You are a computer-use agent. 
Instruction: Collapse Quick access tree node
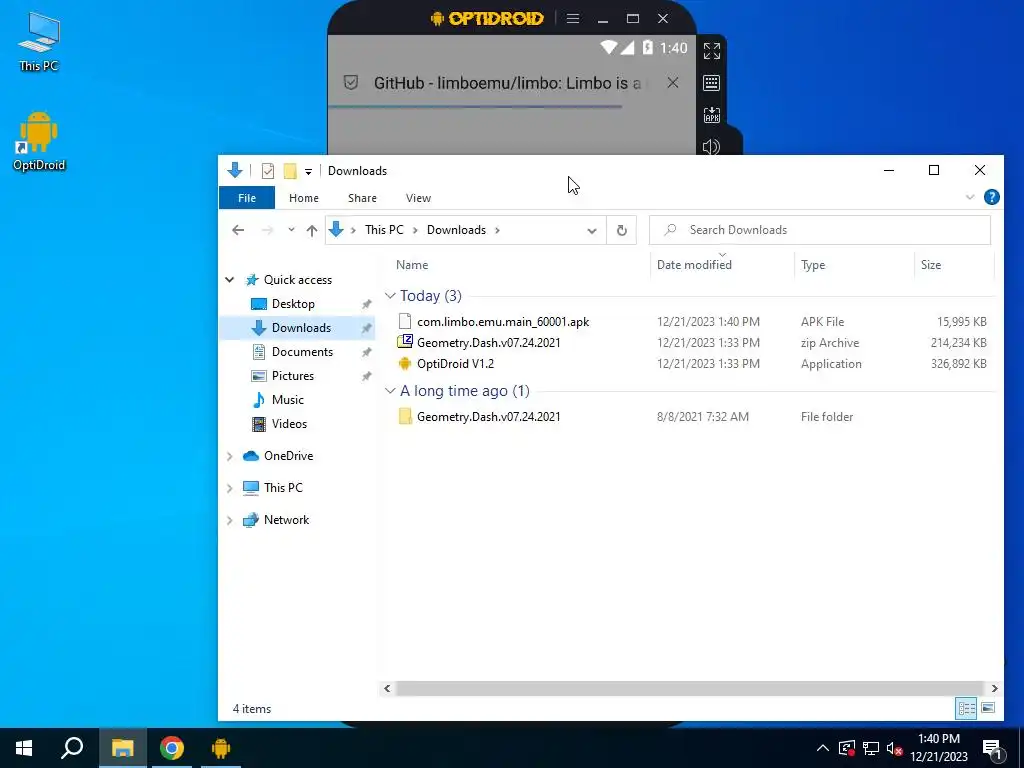230,280
